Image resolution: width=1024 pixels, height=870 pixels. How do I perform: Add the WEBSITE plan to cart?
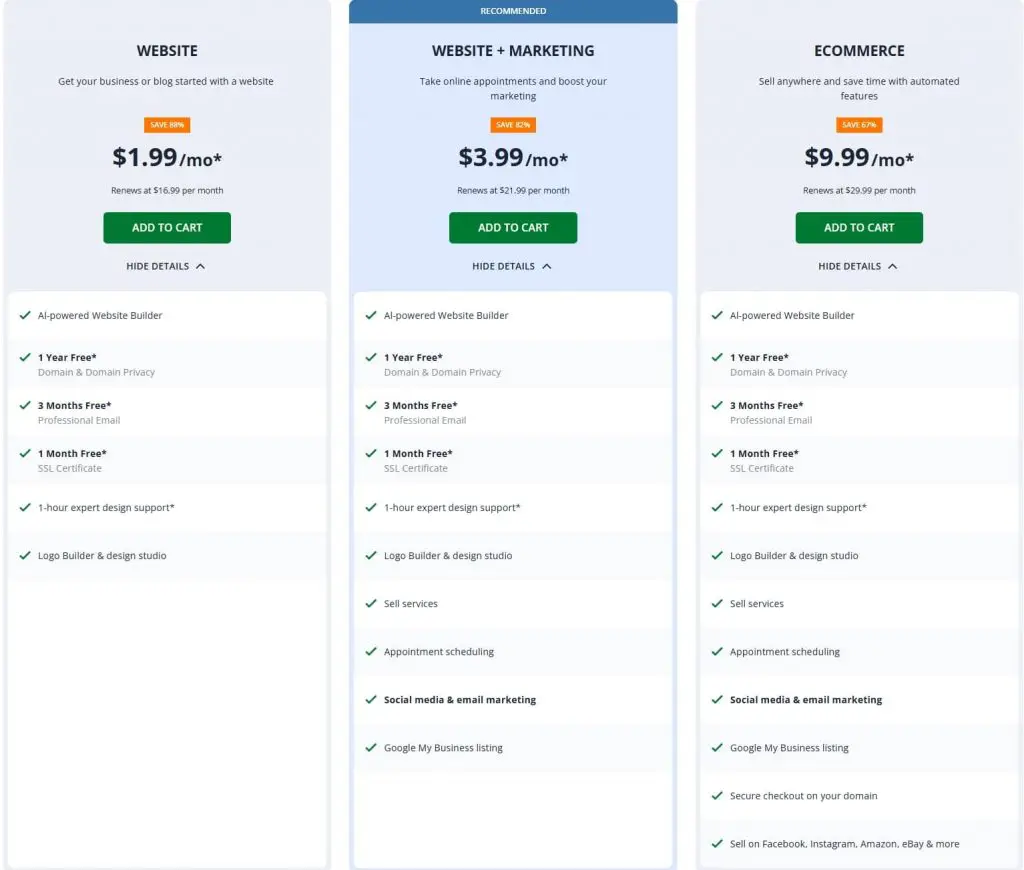point(166,227)
